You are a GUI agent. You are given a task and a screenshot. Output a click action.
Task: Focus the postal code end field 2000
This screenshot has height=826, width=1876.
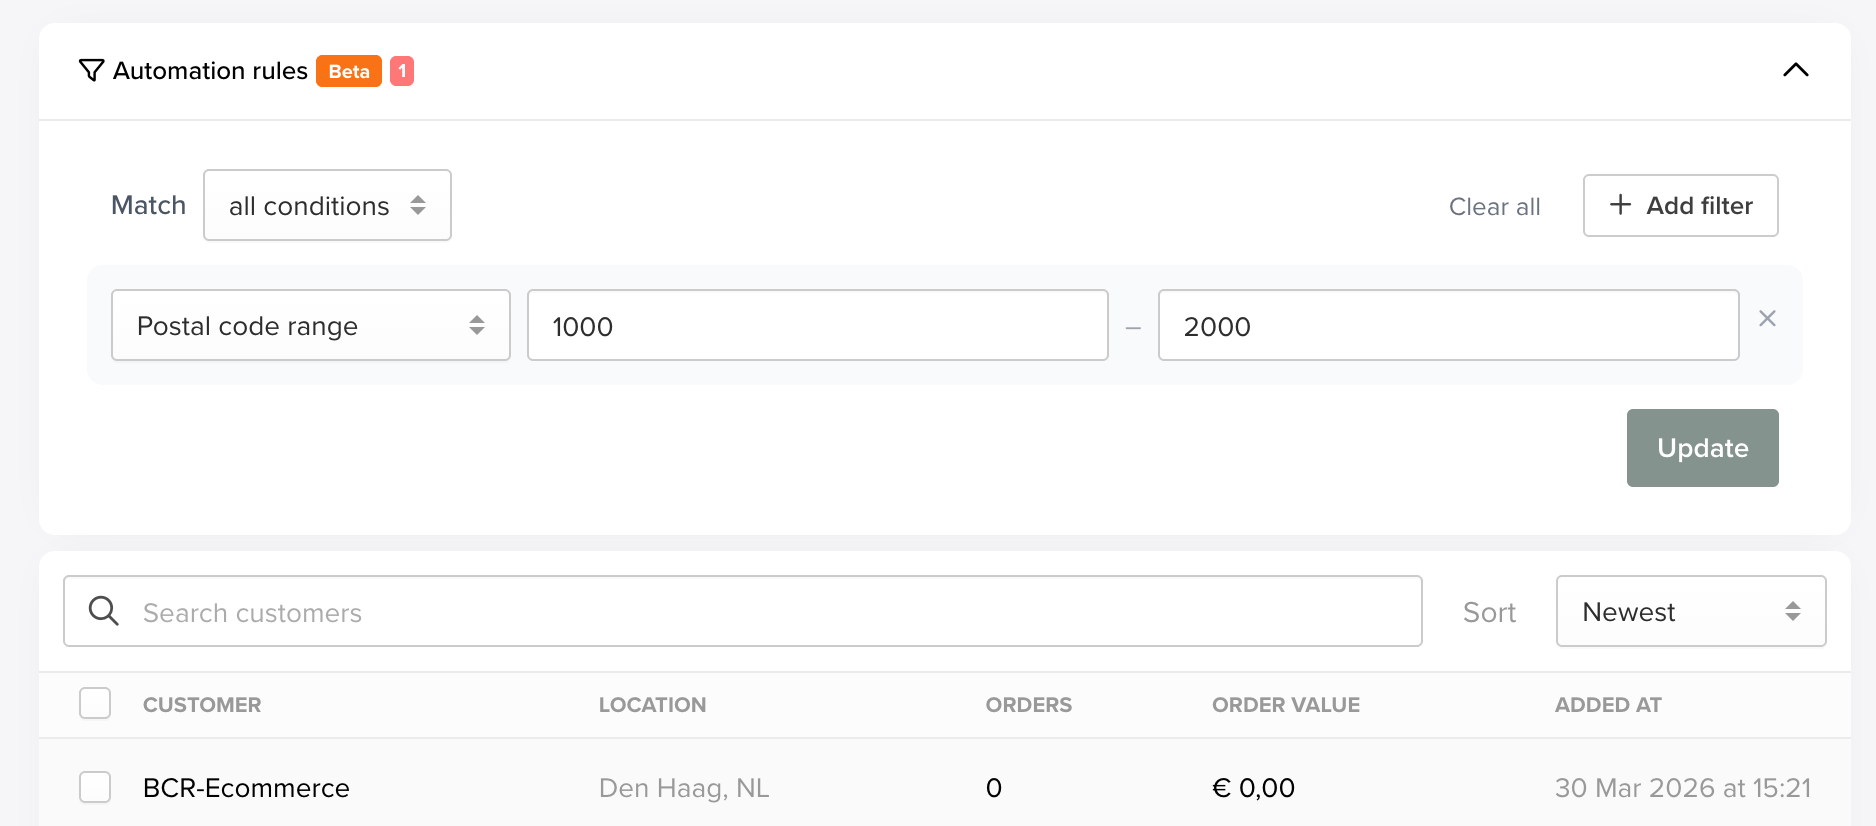pos(1448,325)
